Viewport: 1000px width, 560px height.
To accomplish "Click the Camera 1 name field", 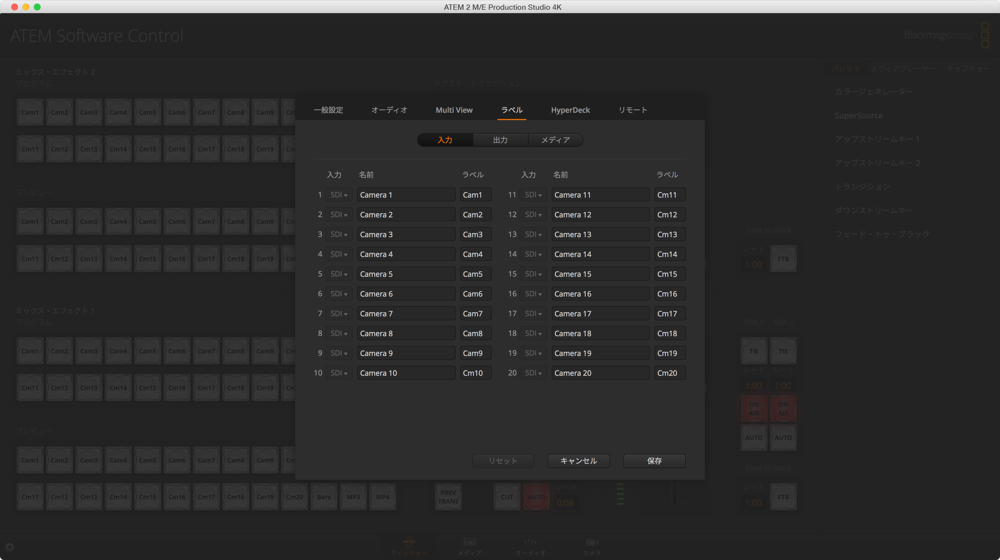I will [406, 195].
